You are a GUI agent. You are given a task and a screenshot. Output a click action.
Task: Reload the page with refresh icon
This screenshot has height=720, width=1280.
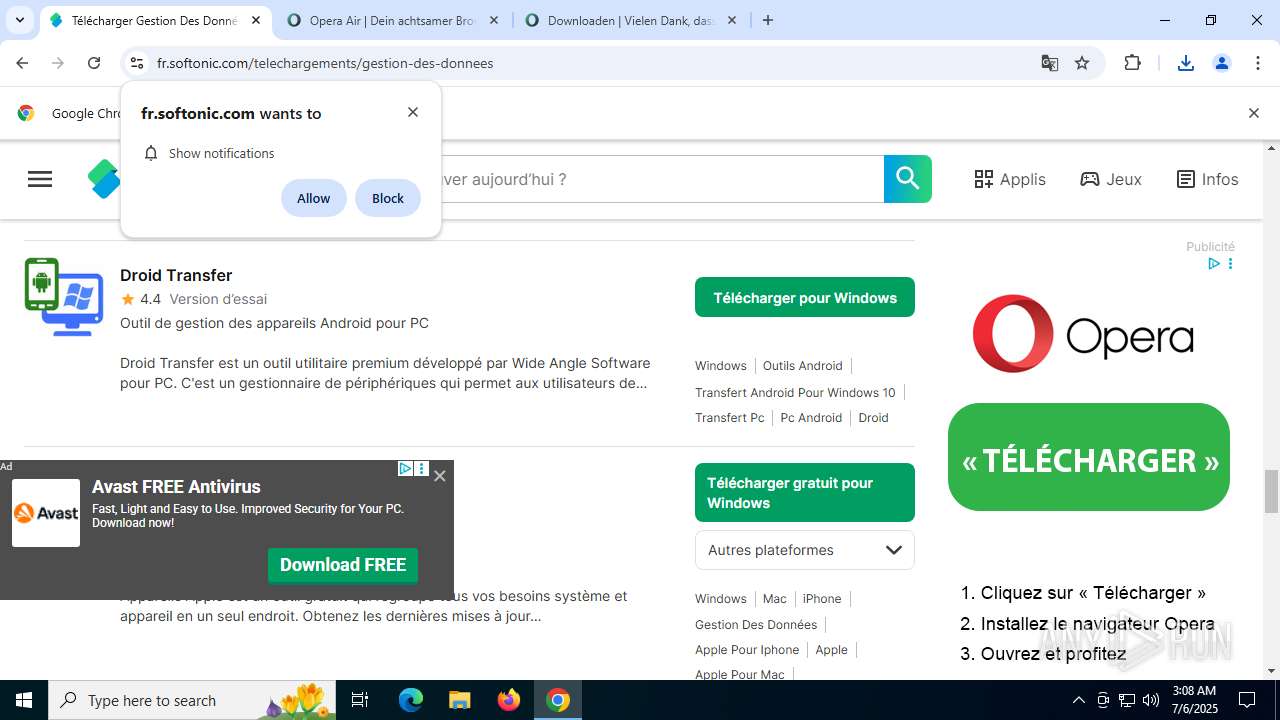(94, 63)
